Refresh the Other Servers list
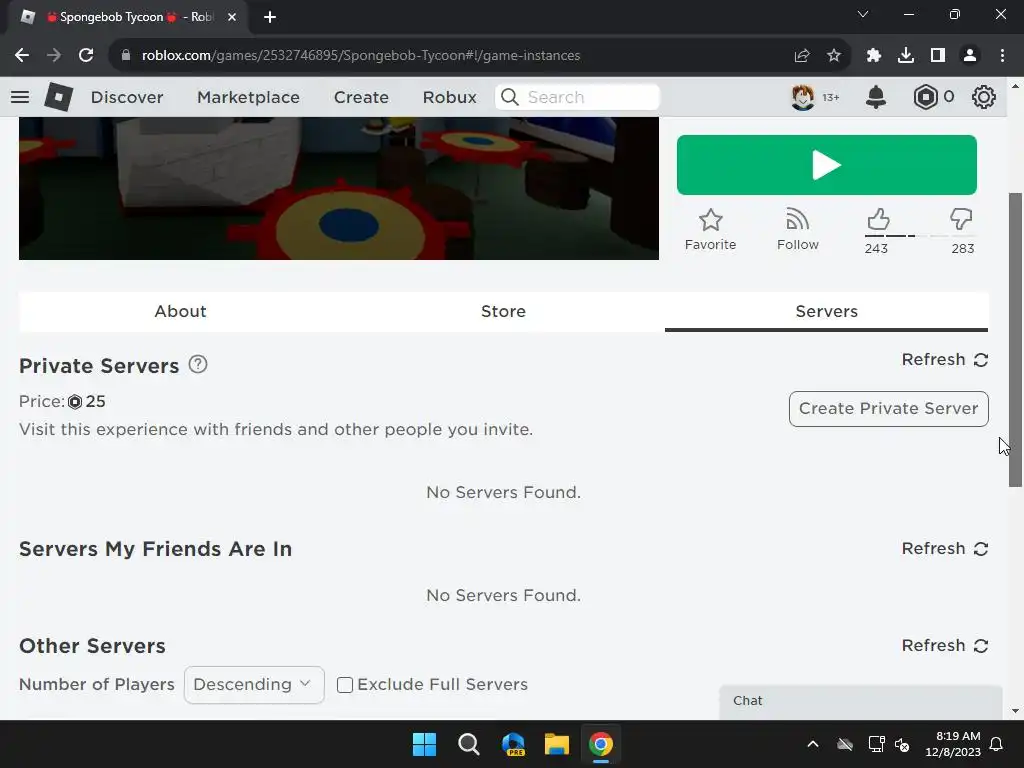This screenshot has width=1024, height=768. [x=945, y=646]
